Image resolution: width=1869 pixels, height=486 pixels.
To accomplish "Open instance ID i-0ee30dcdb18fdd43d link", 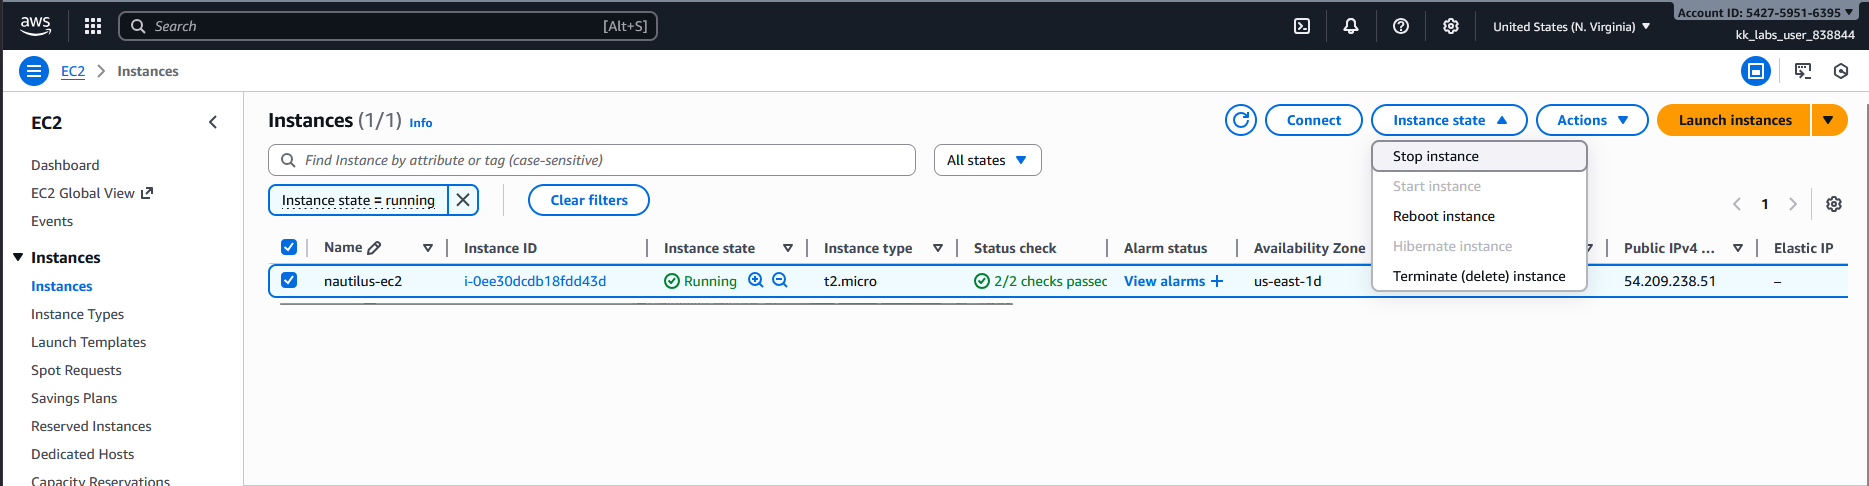I will point(535,281).
